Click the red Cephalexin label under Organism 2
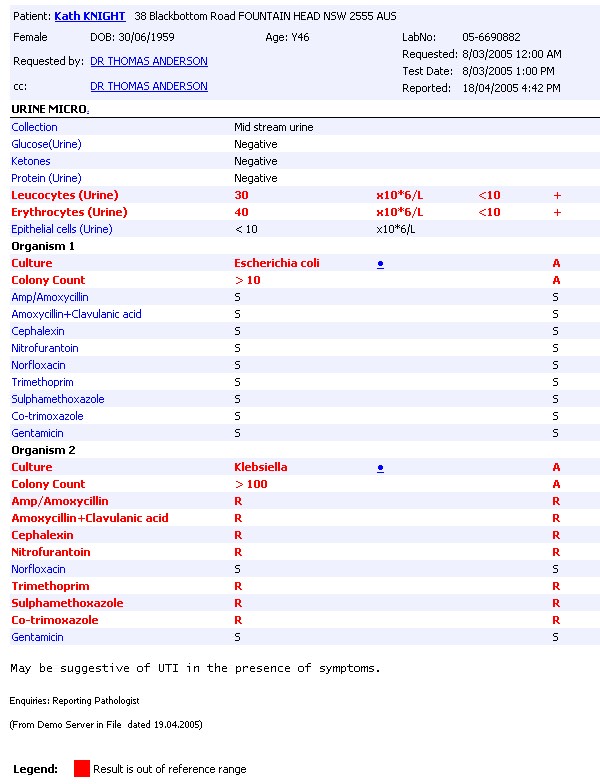This screenshot has height=784, width=600. (42, 536)
